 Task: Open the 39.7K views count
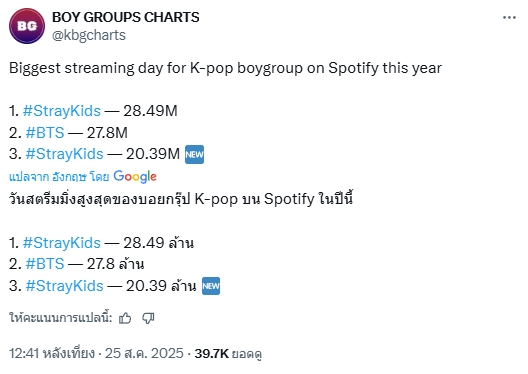point(228,353)
